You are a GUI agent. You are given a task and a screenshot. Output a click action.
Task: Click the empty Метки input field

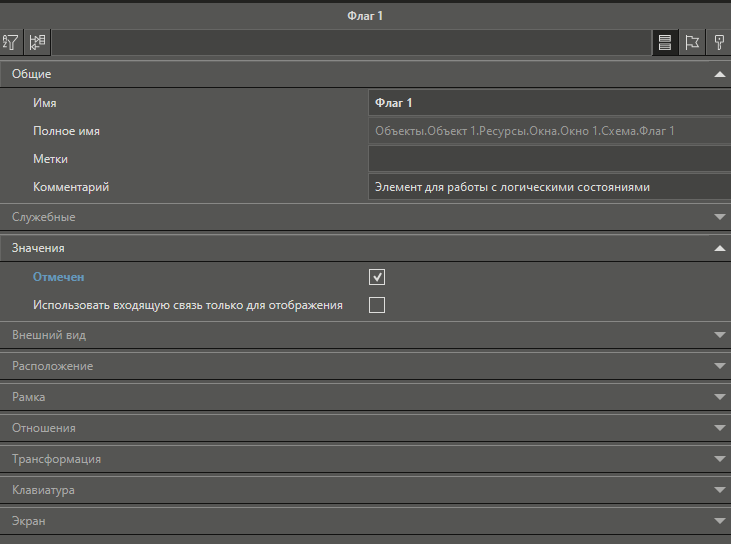tap(549, 159)
